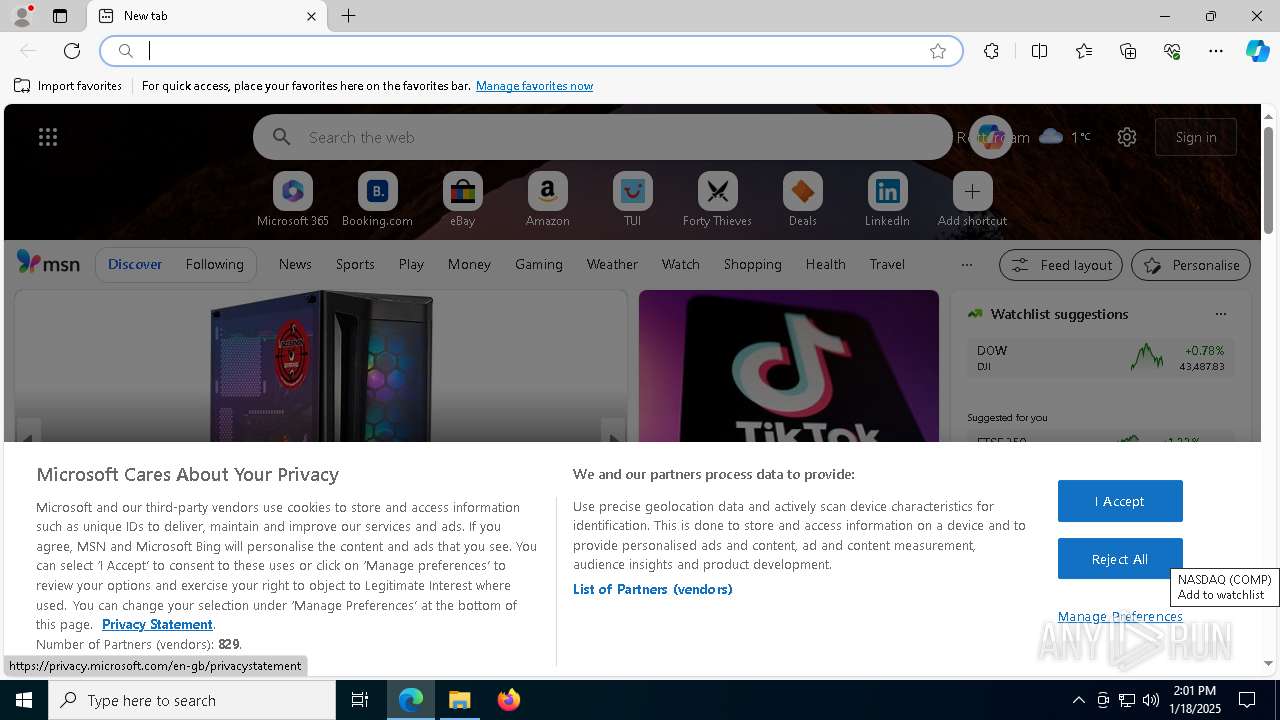Image resolution: width=1280 pixels, height=720 pixels.
Task: Open the Watch menu item
Action: [681, 264]
